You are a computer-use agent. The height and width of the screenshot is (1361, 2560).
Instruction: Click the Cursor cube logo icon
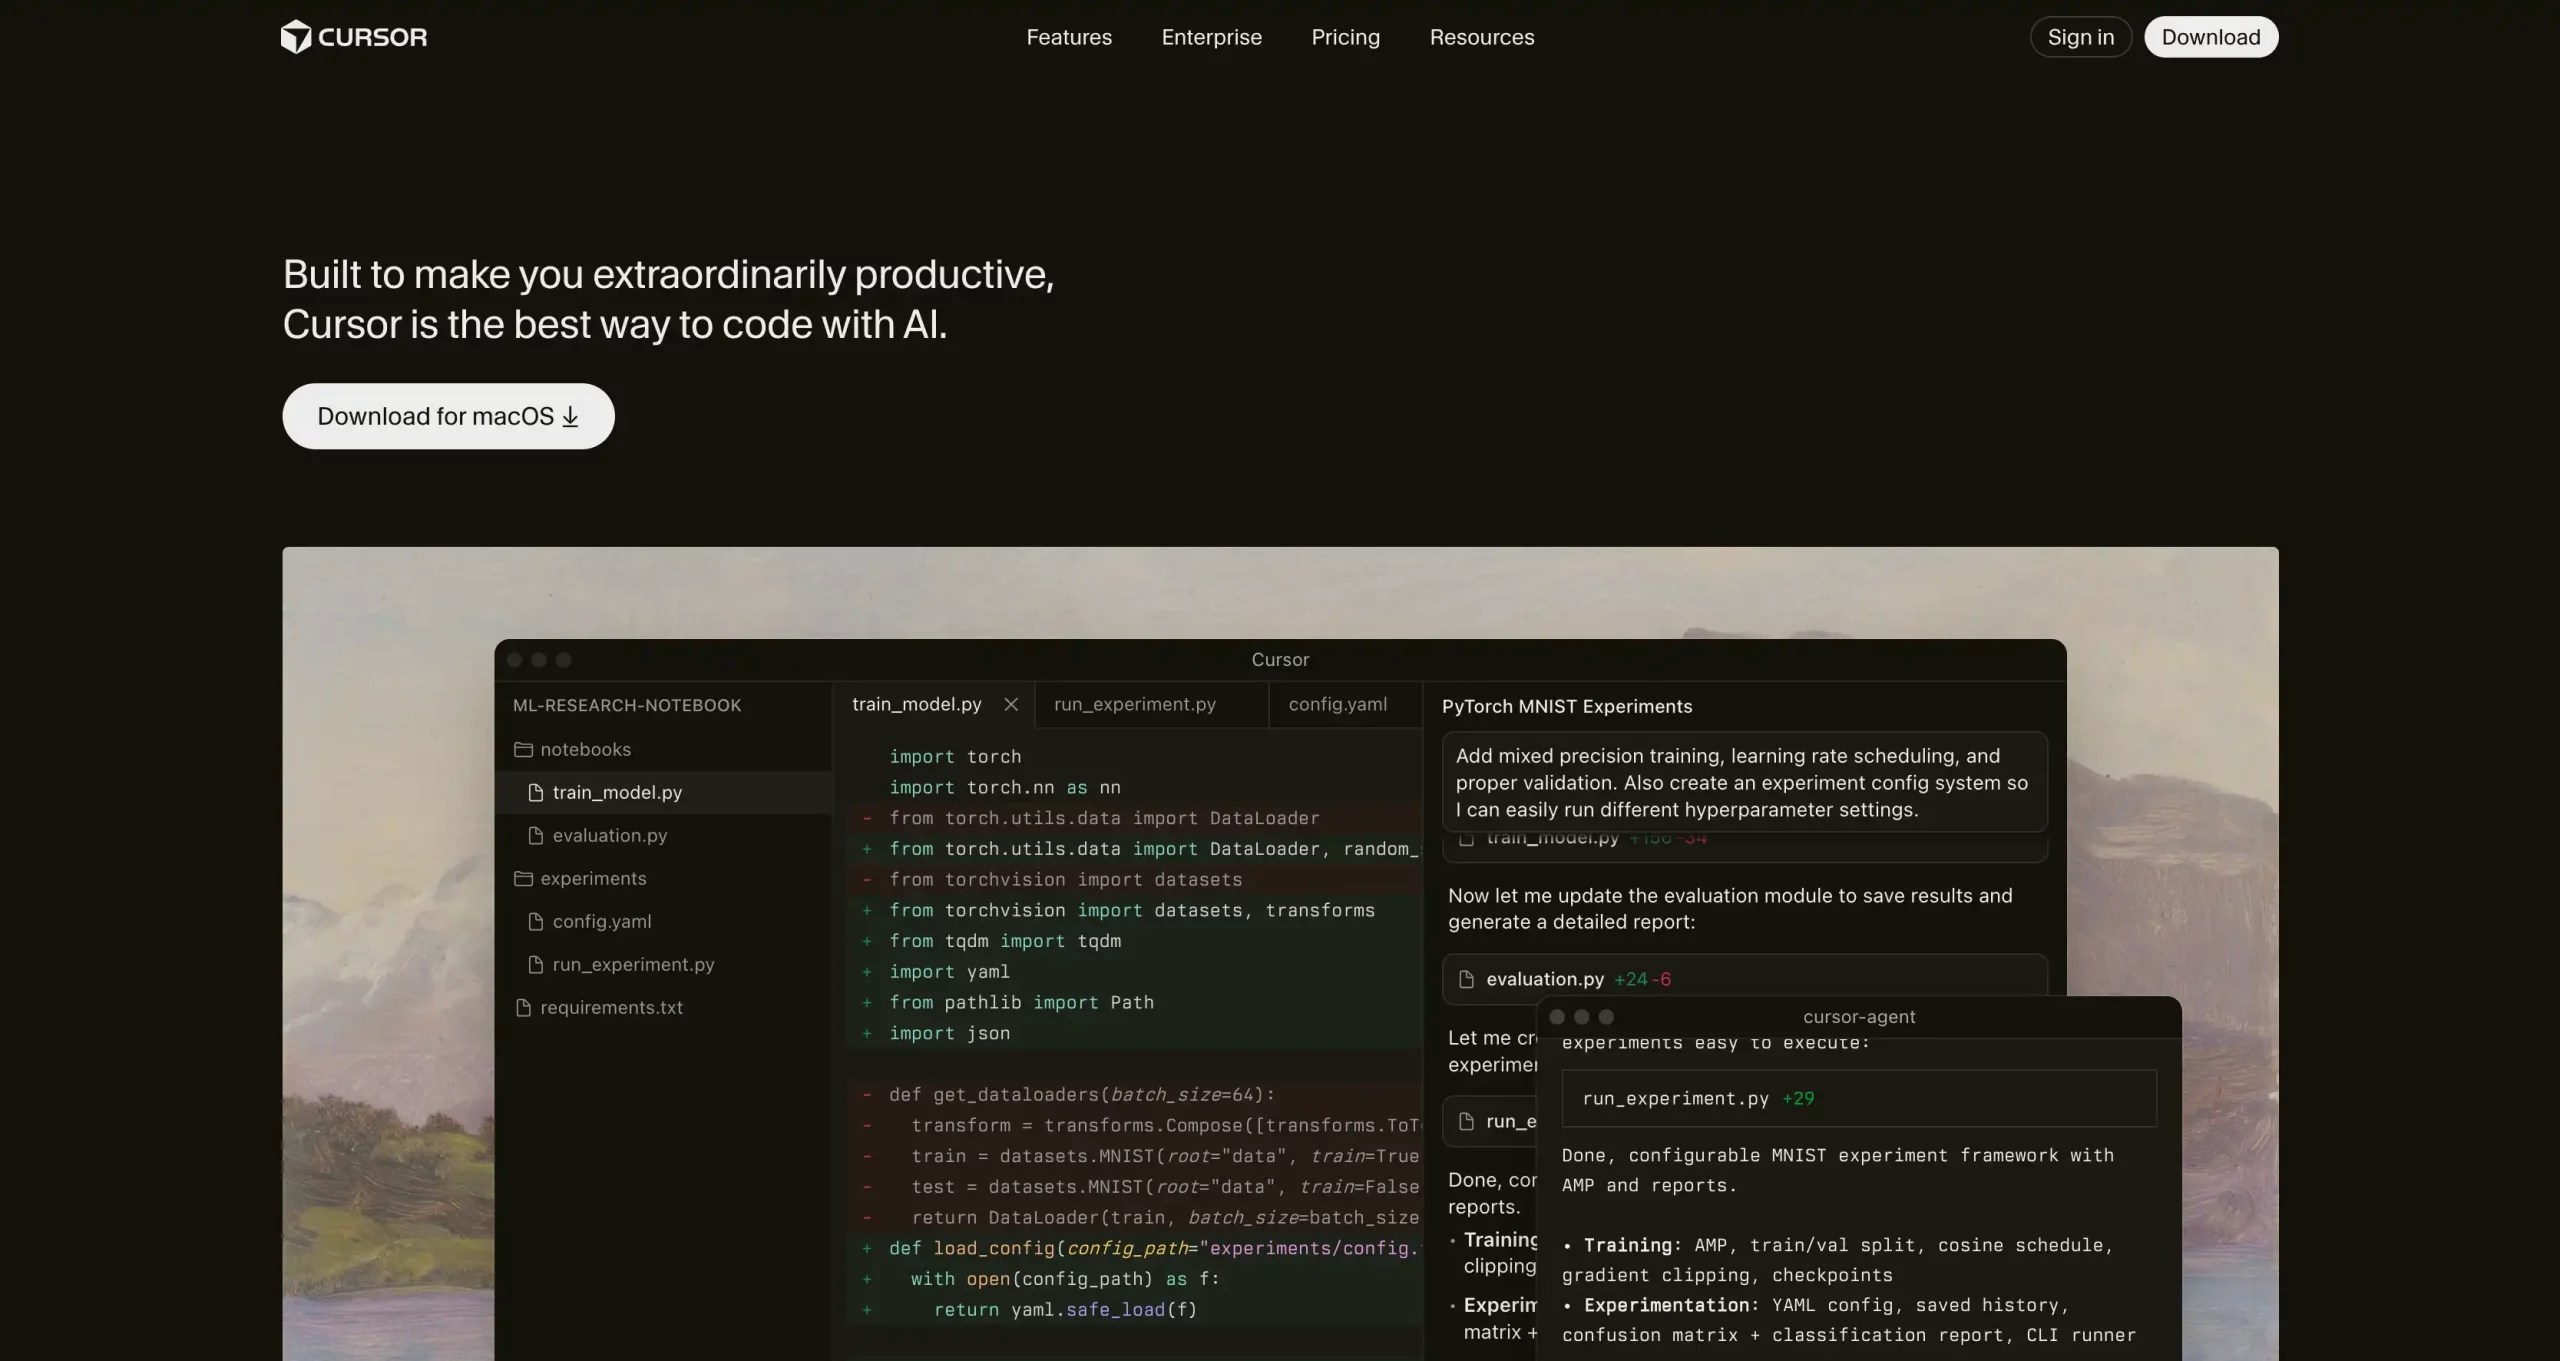point(296,37)
